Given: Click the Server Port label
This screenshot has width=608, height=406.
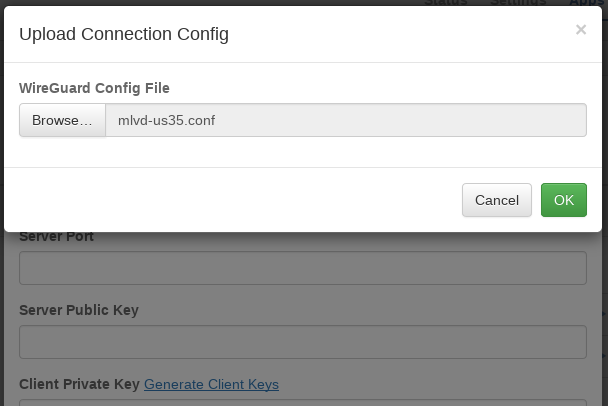Looking at the screenshot, I should click(57, 238).
